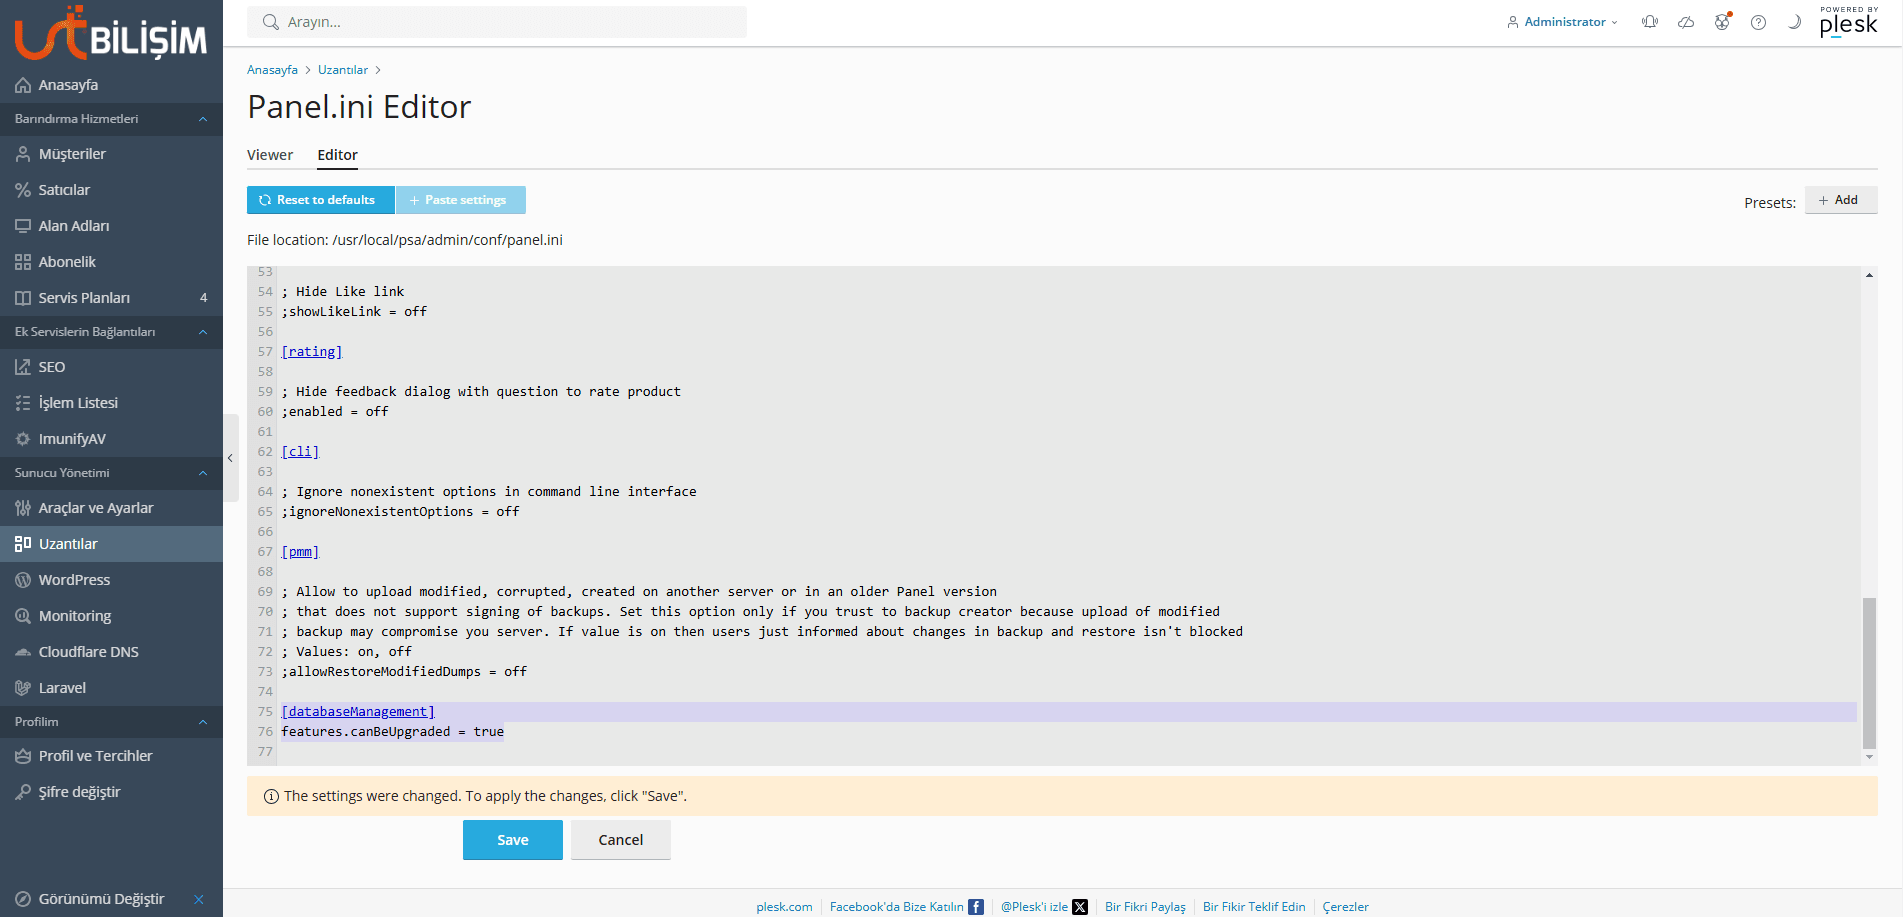The width and height of the screenshot is (1903, 917).
Task: Open the notifications bell icon
Action: (1650, 22)
